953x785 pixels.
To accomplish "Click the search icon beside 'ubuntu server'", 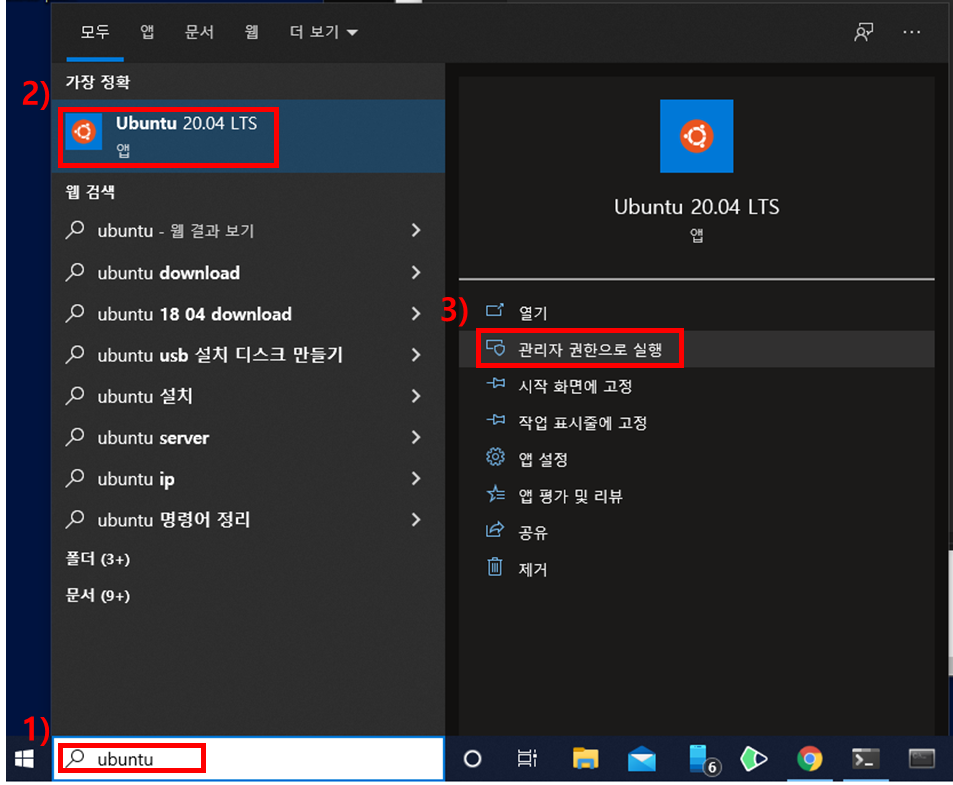I will coord(75,437).
